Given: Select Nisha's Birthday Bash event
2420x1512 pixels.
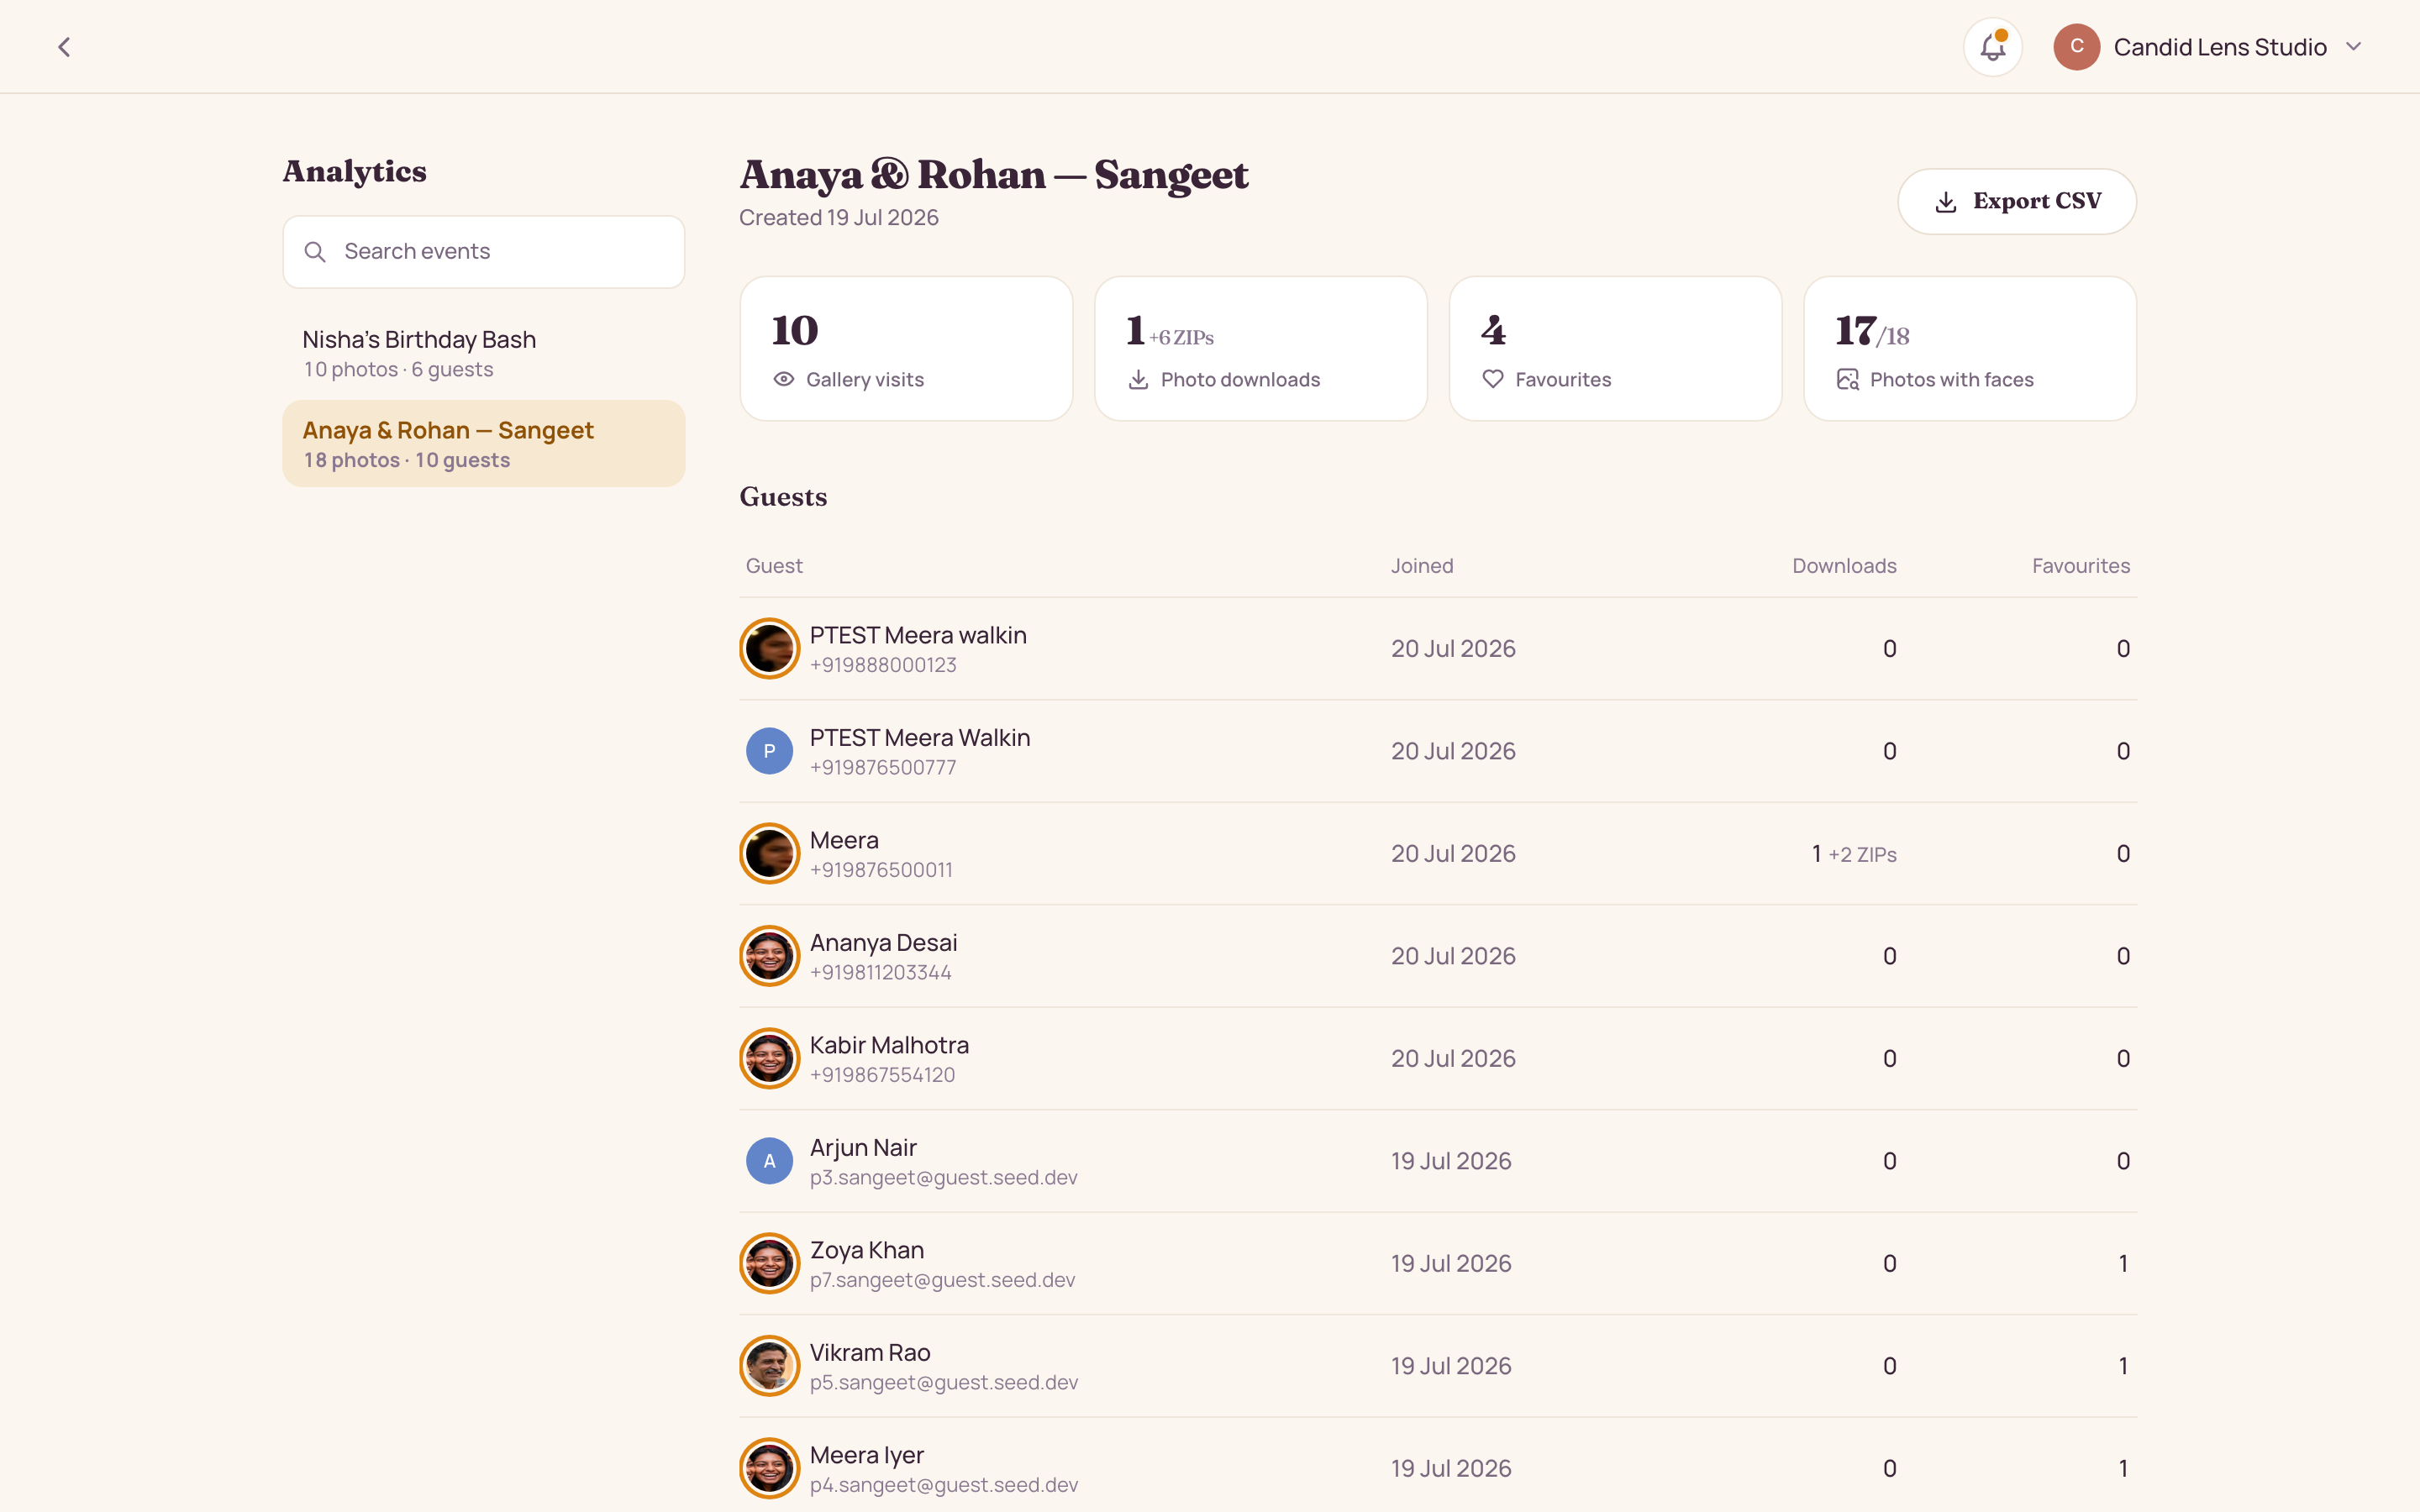Looking at the screenshot, I should (484, 354).
